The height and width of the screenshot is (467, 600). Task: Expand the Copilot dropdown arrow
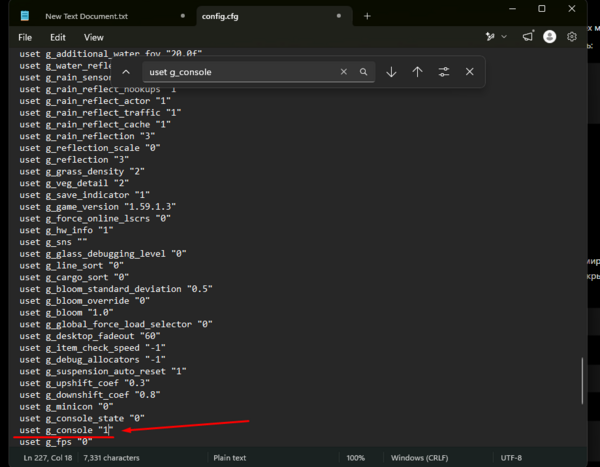504,37
